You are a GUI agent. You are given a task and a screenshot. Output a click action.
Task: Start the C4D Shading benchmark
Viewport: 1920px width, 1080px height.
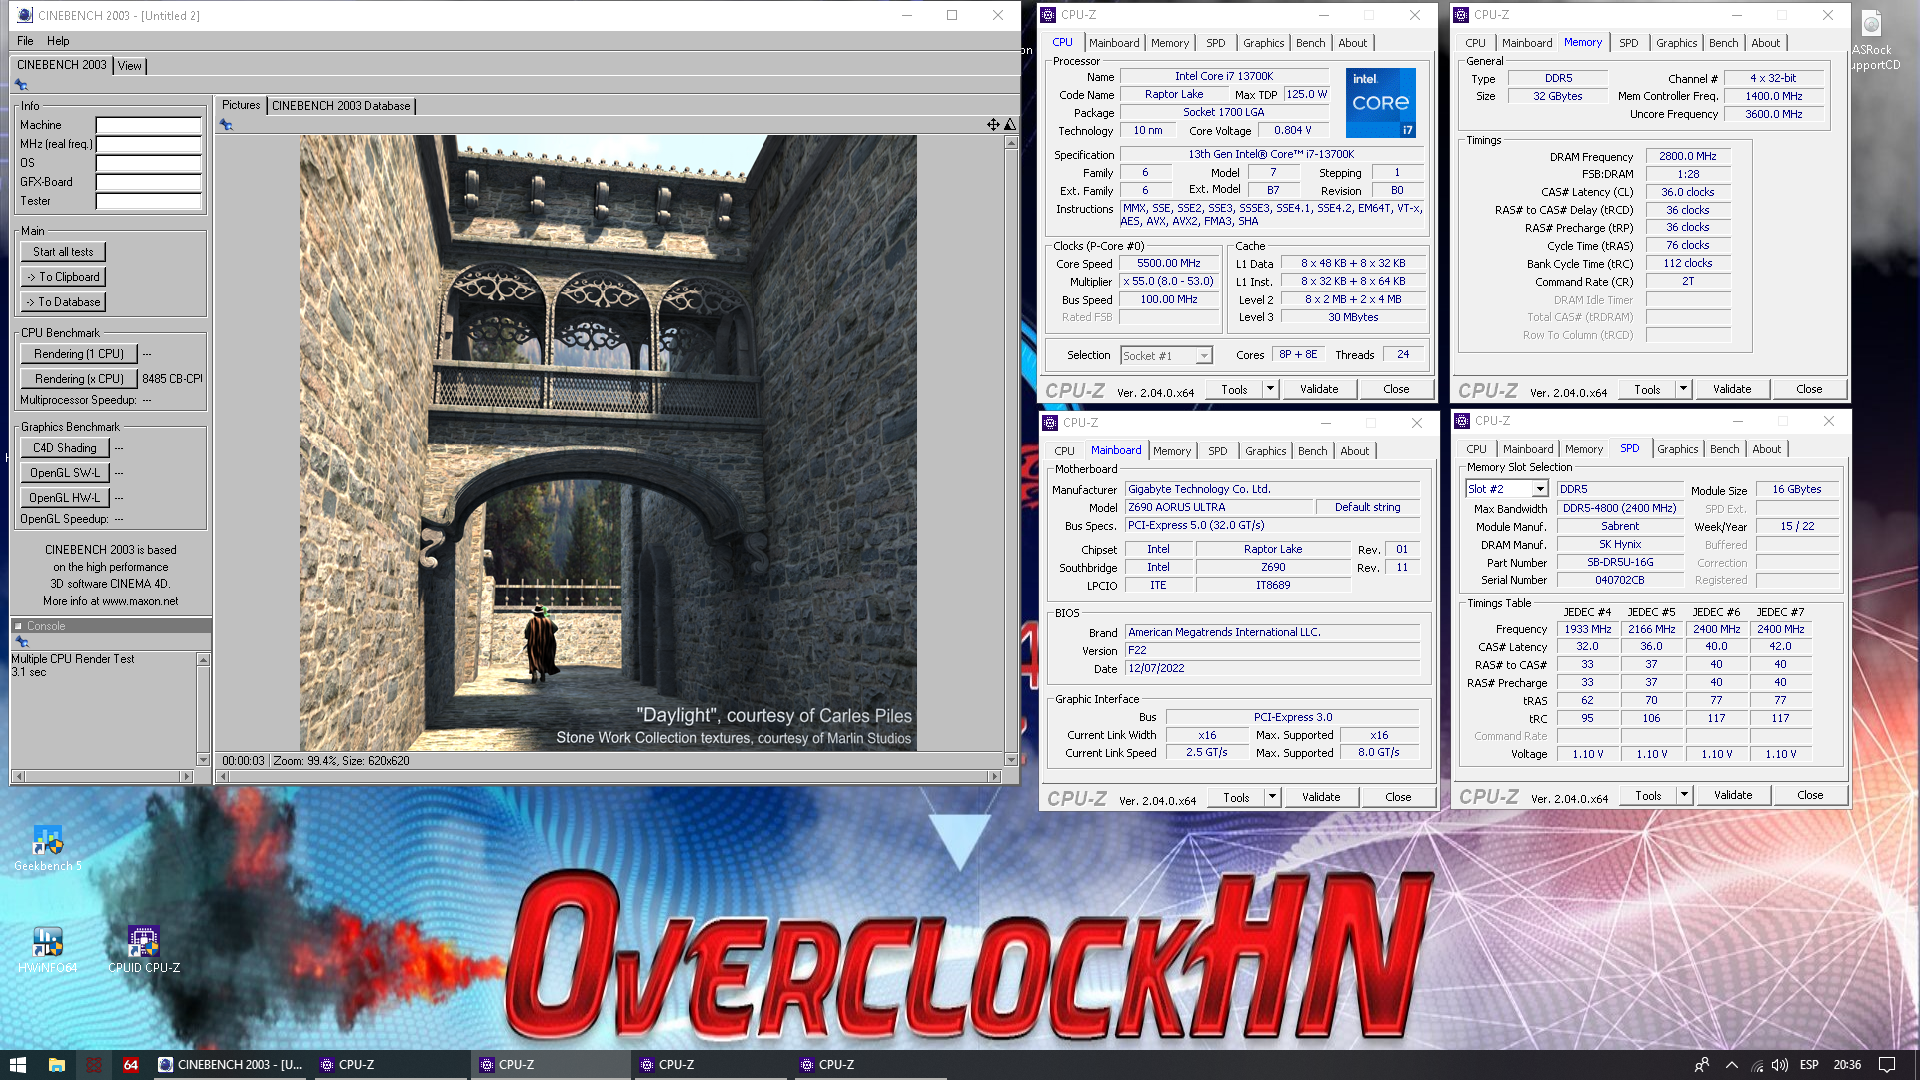64,448
